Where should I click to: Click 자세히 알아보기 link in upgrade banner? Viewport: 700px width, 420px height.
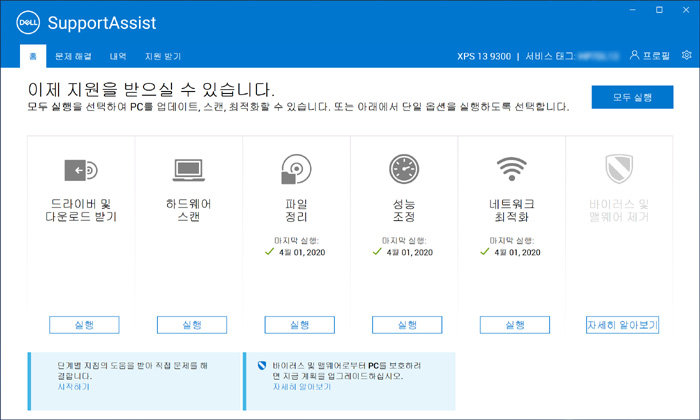pyautogui.click(x=302, y=387)
